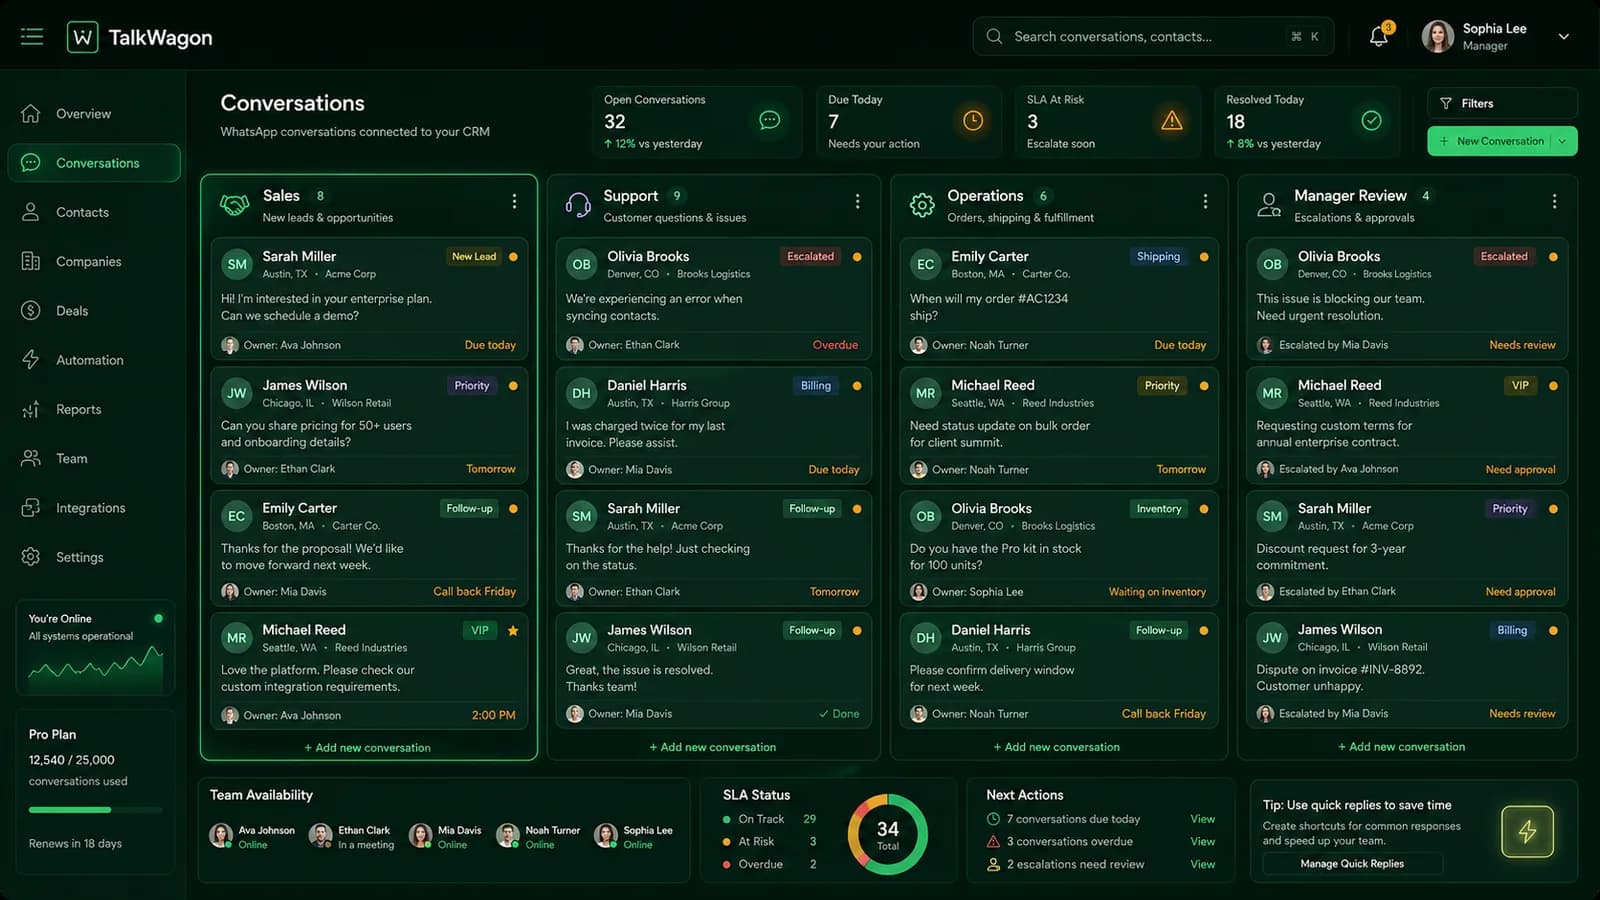The image size is (1600, 900).
Task: Open the hamburger menu icon
Action: tap(32, 37)
